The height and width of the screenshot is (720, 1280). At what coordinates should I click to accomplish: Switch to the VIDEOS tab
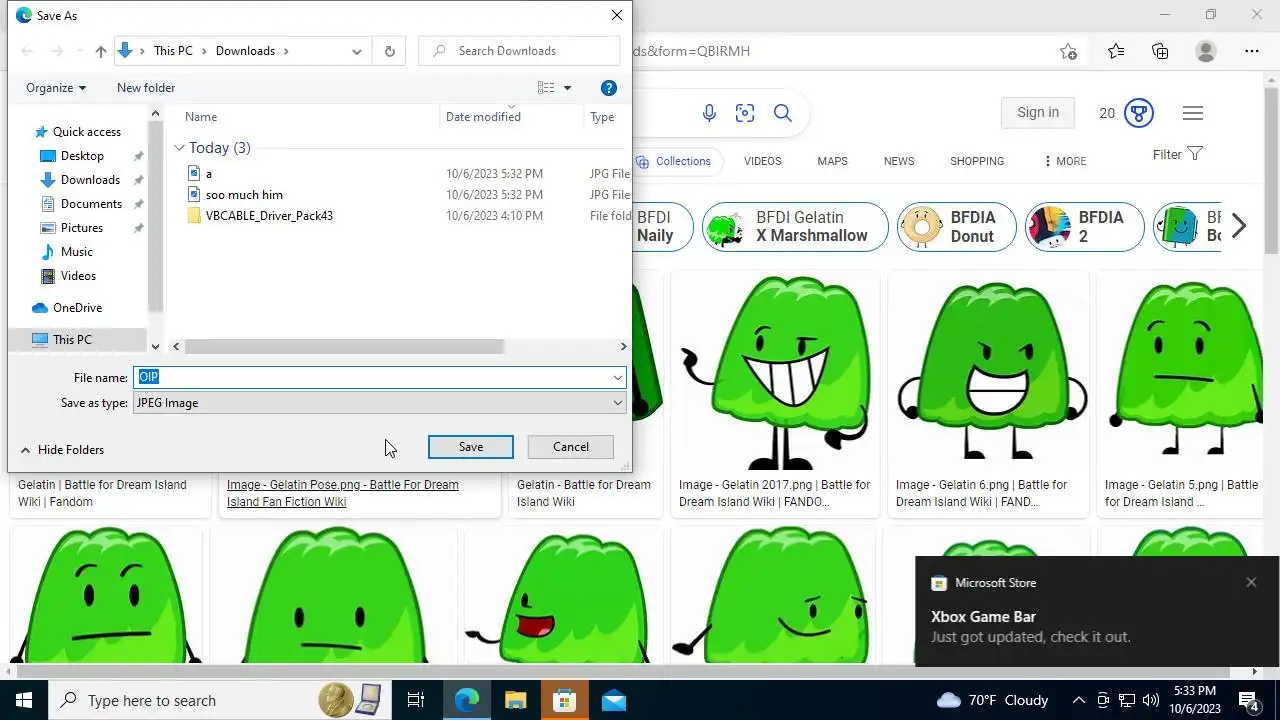click(x=763, y=161)
